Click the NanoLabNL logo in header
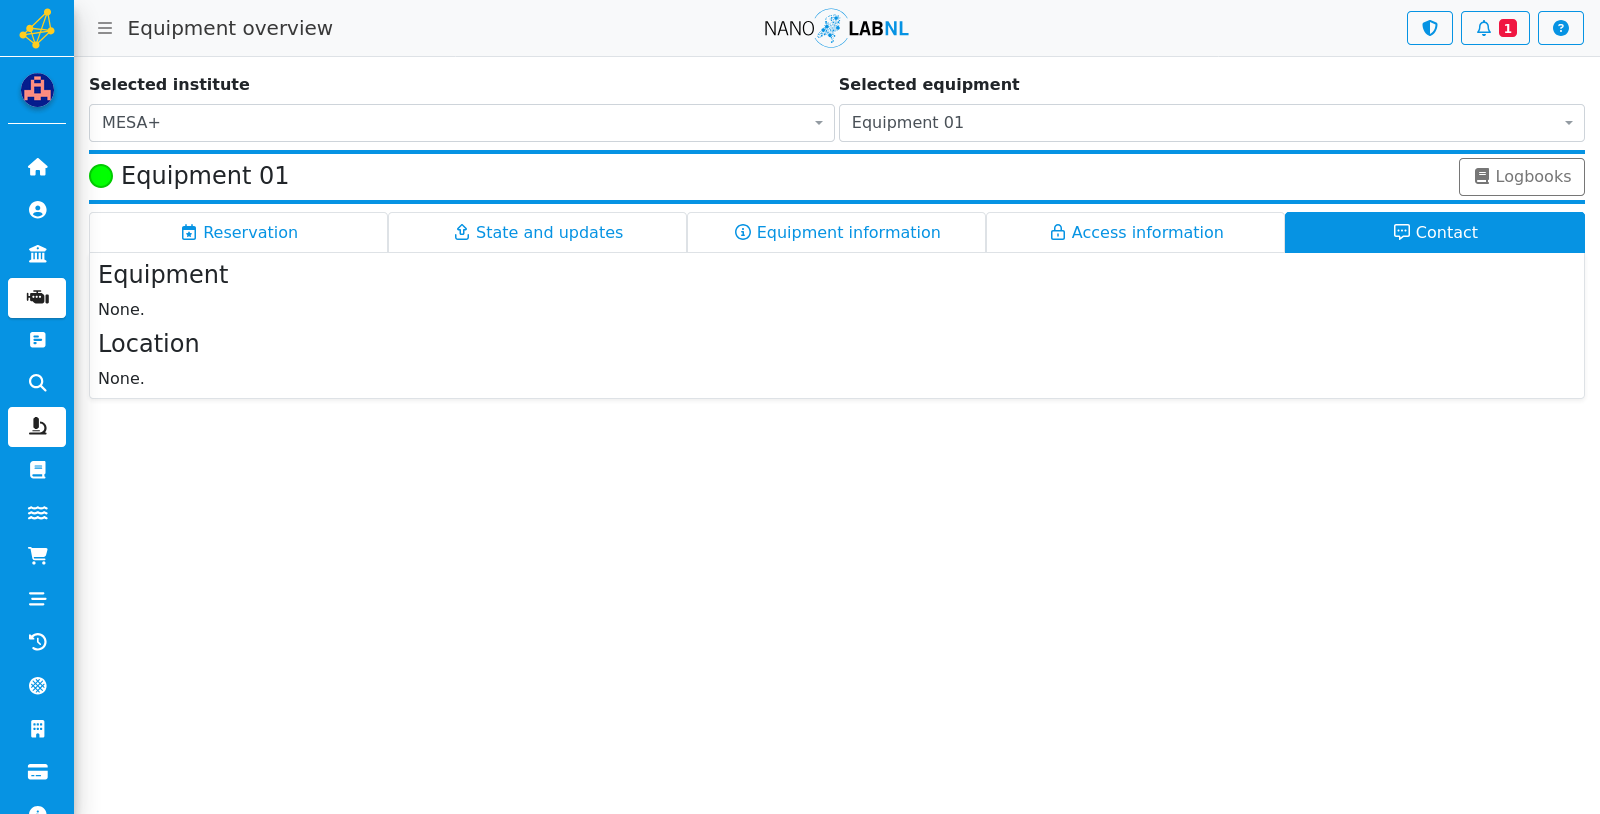This screenshot has height=814, width=1600. [x=836, y=28]
